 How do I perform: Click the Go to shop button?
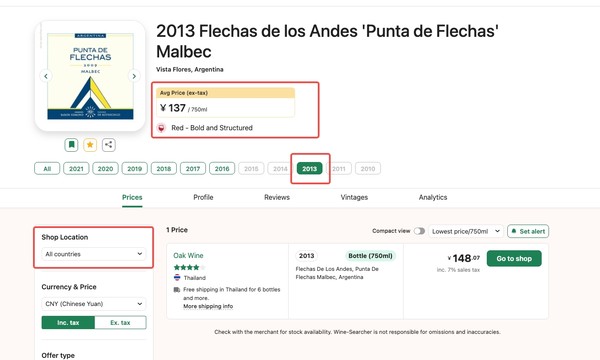[514, 259]
